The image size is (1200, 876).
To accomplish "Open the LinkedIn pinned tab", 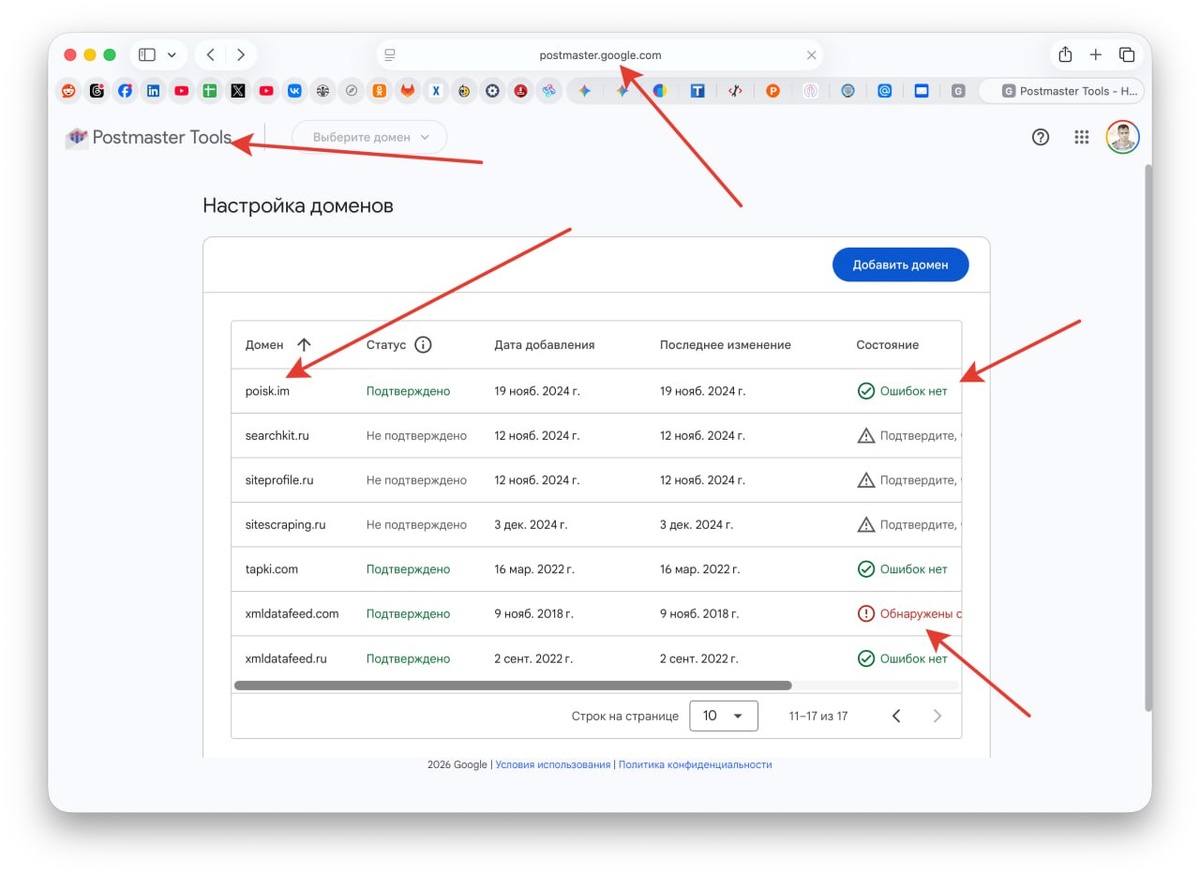I will (x=153, y=90).
